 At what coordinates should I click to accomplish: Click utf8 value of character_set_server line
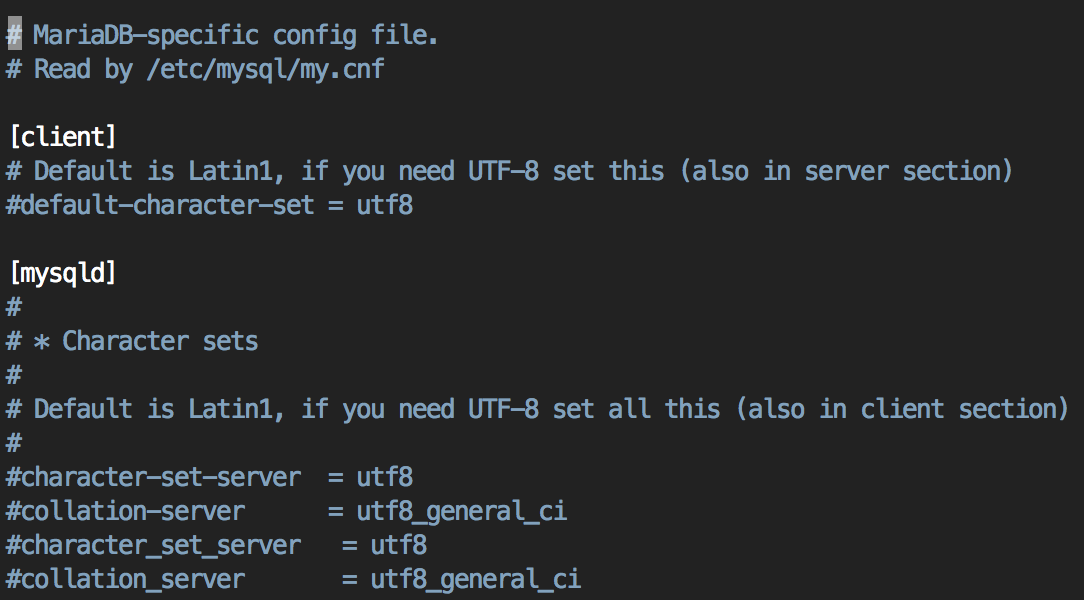tap(399, 545)
